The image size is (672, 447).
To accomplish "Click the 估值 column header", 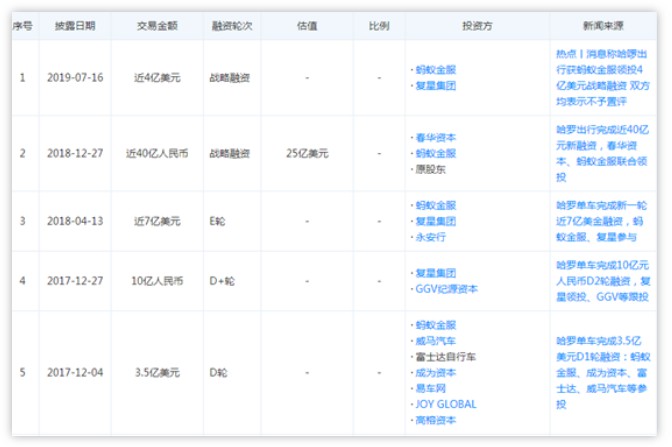I will tap(307, 26).
